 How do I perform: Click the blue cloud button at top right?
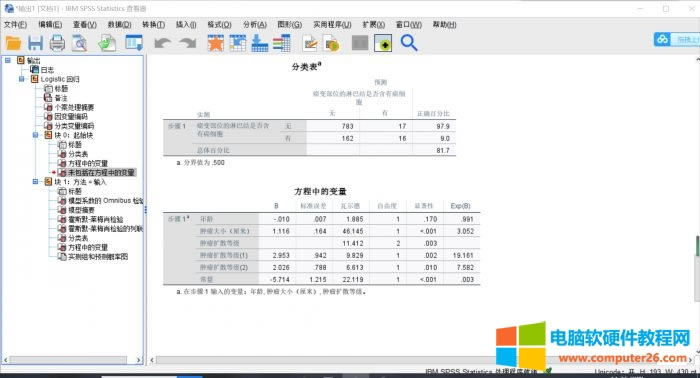tap(662, 40)
